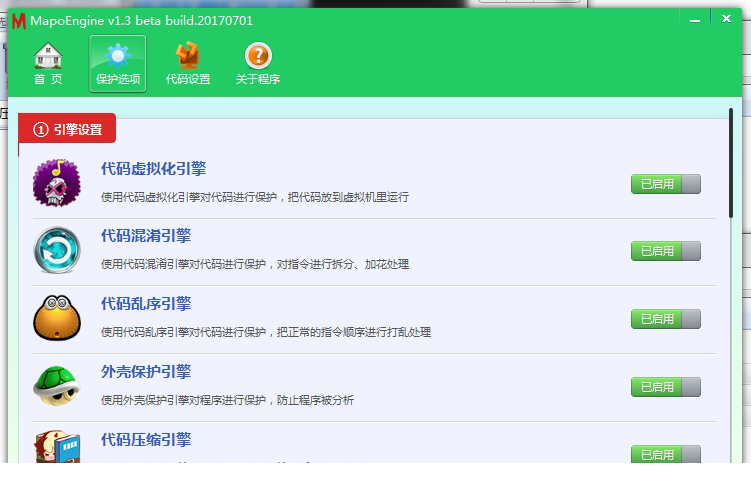Toggle the 代码乱序引擎 enabled switch

665,319
